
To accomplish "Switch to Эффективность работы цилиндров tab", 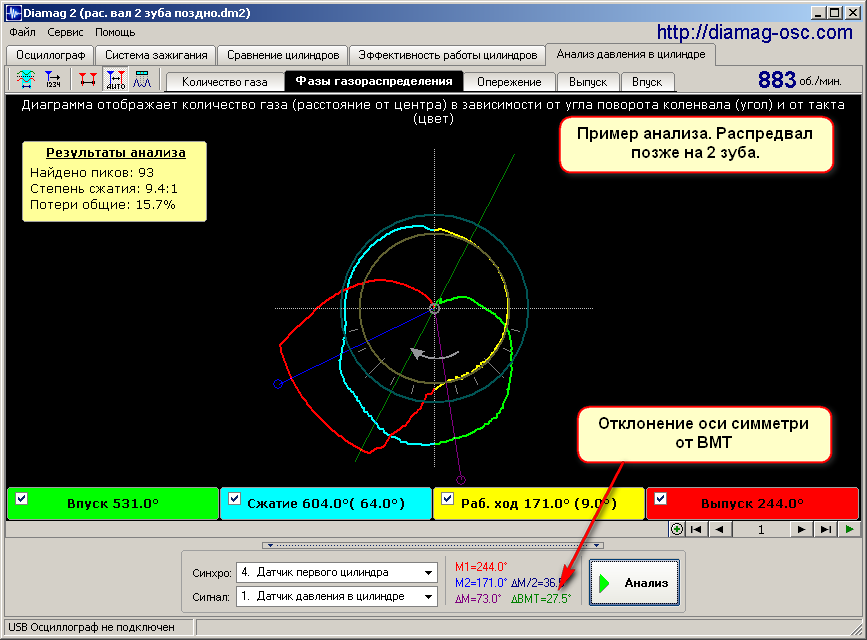I will tap(447, 55).
